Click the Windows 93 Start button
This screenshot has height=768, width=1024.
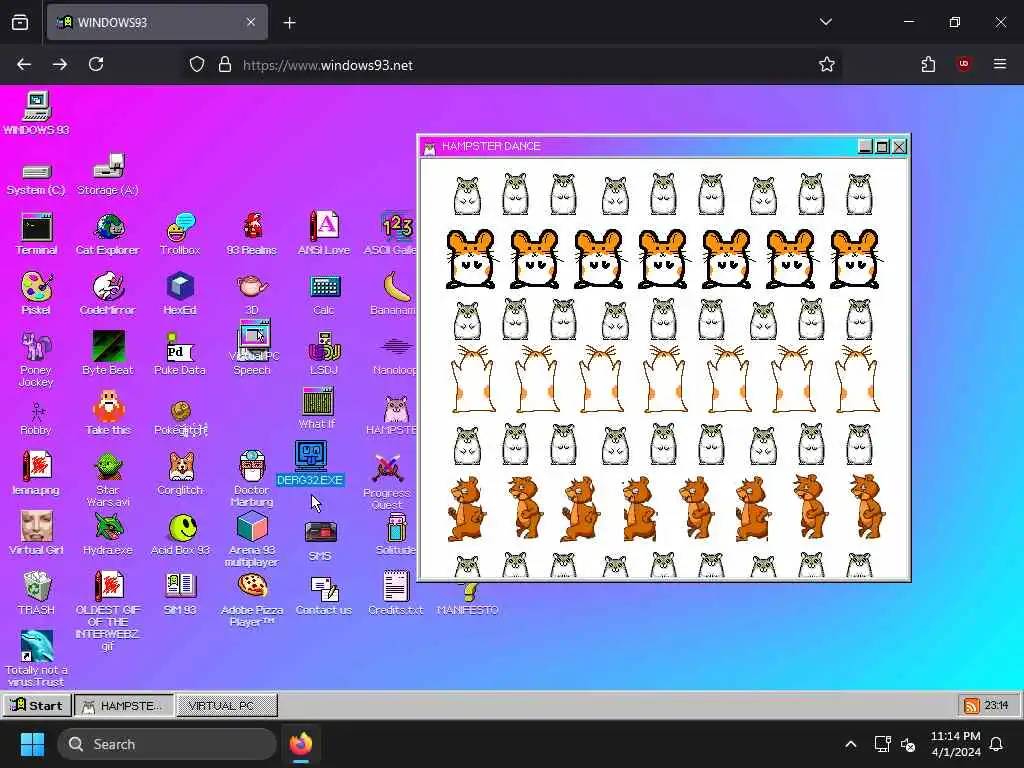[x=37, y=705]
